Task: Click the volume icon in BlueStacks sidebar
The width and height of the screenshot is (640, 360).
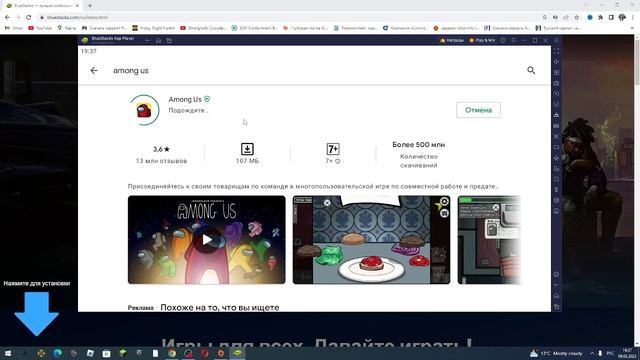Action: coord(556,62)
